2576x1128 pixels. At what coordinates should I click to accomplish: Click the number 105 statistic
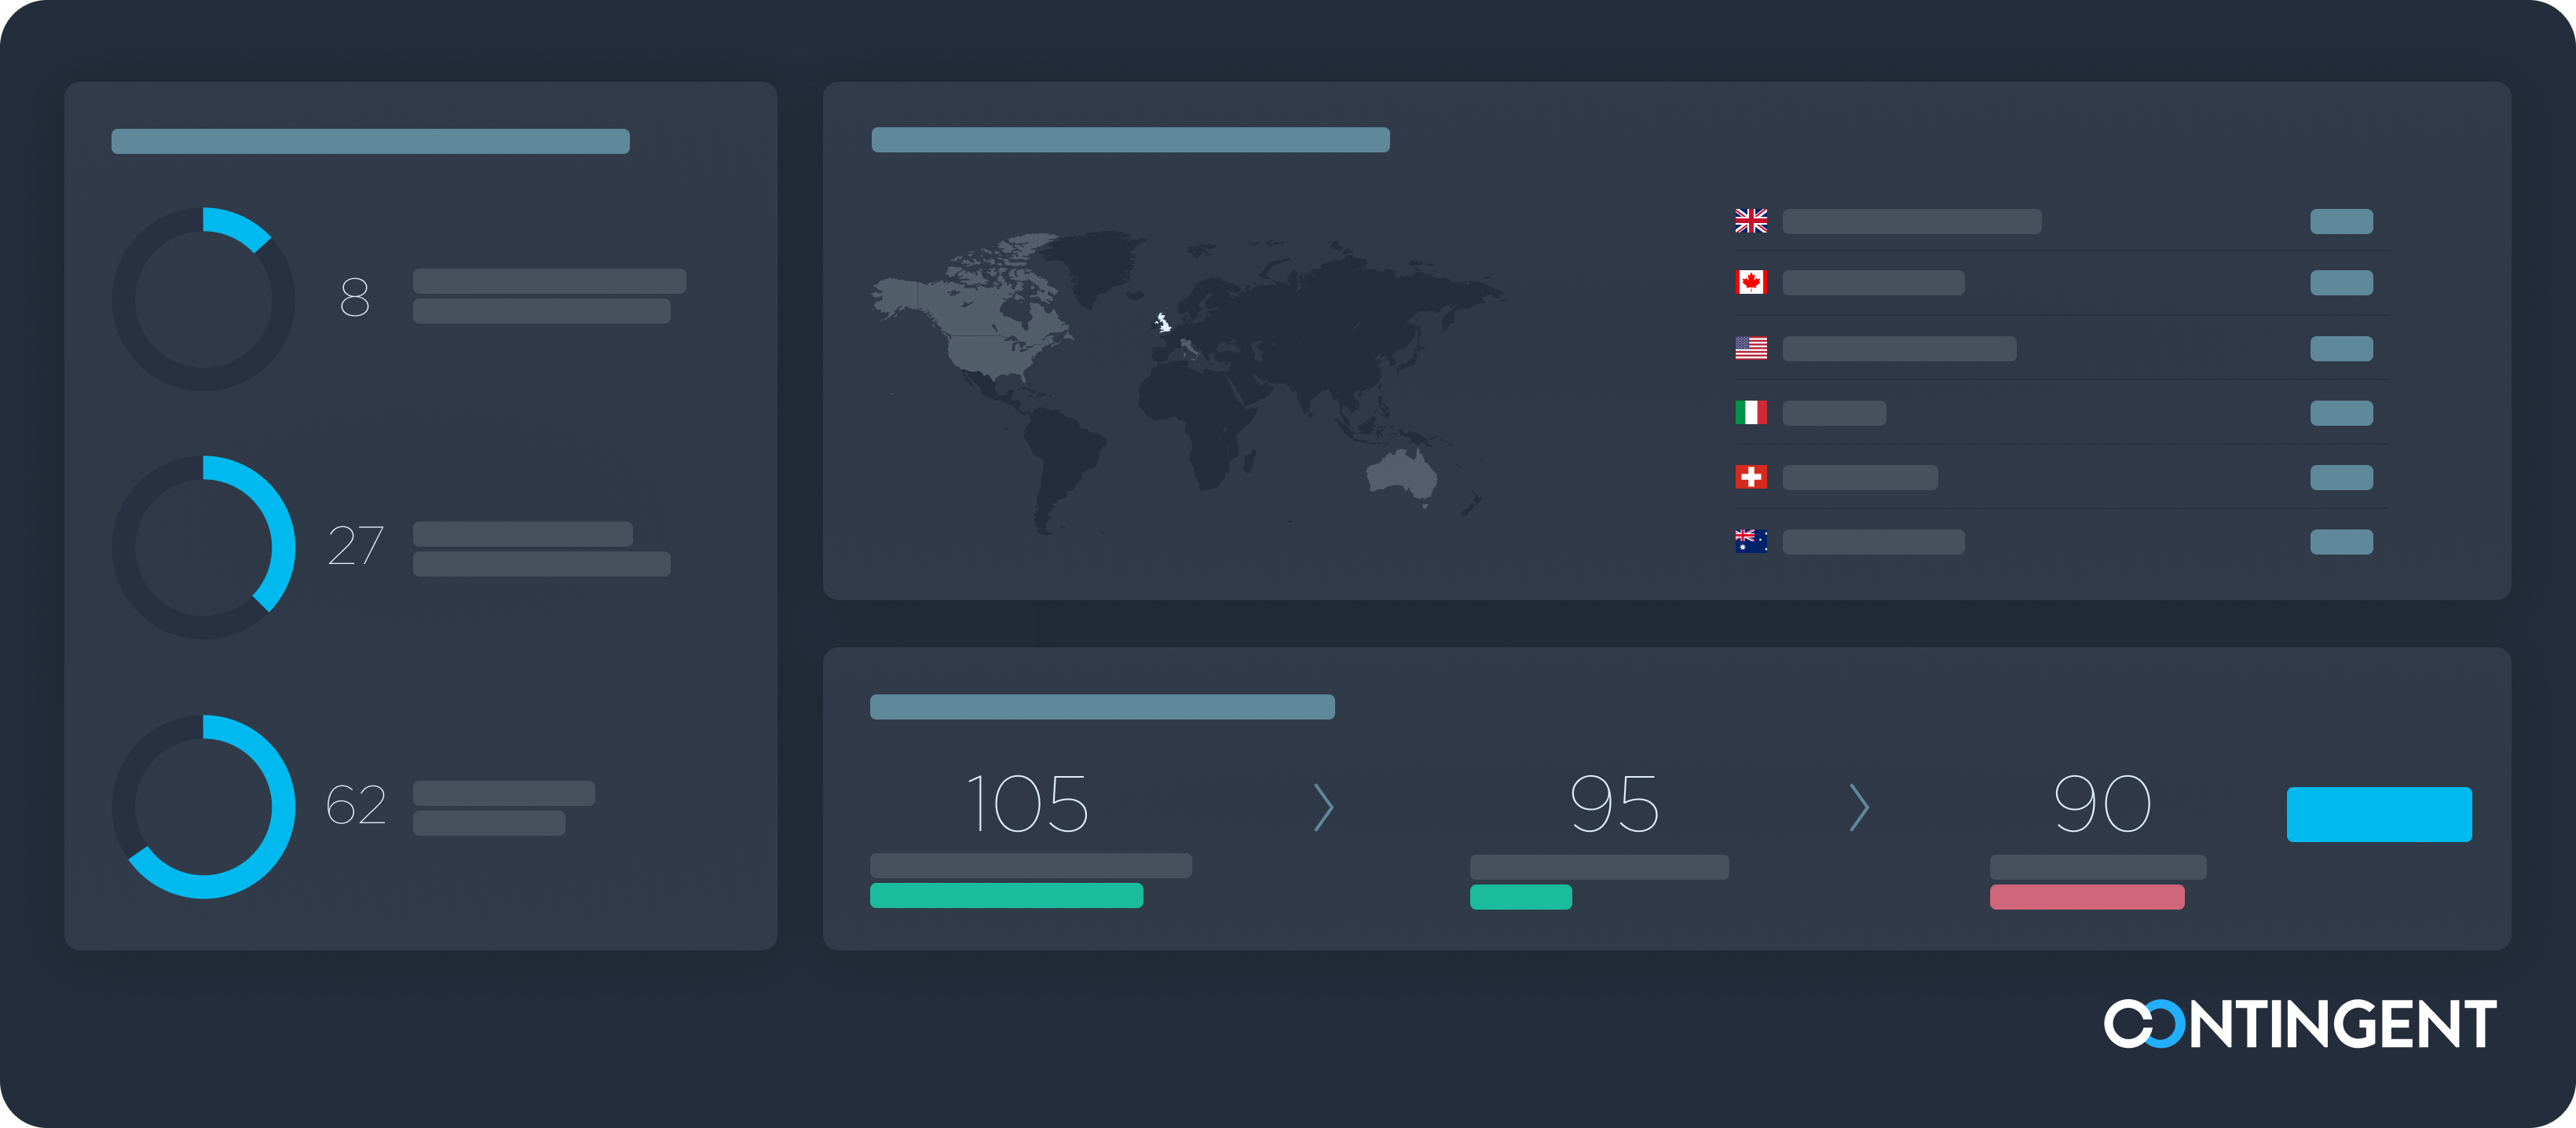tap(1028, 803)
